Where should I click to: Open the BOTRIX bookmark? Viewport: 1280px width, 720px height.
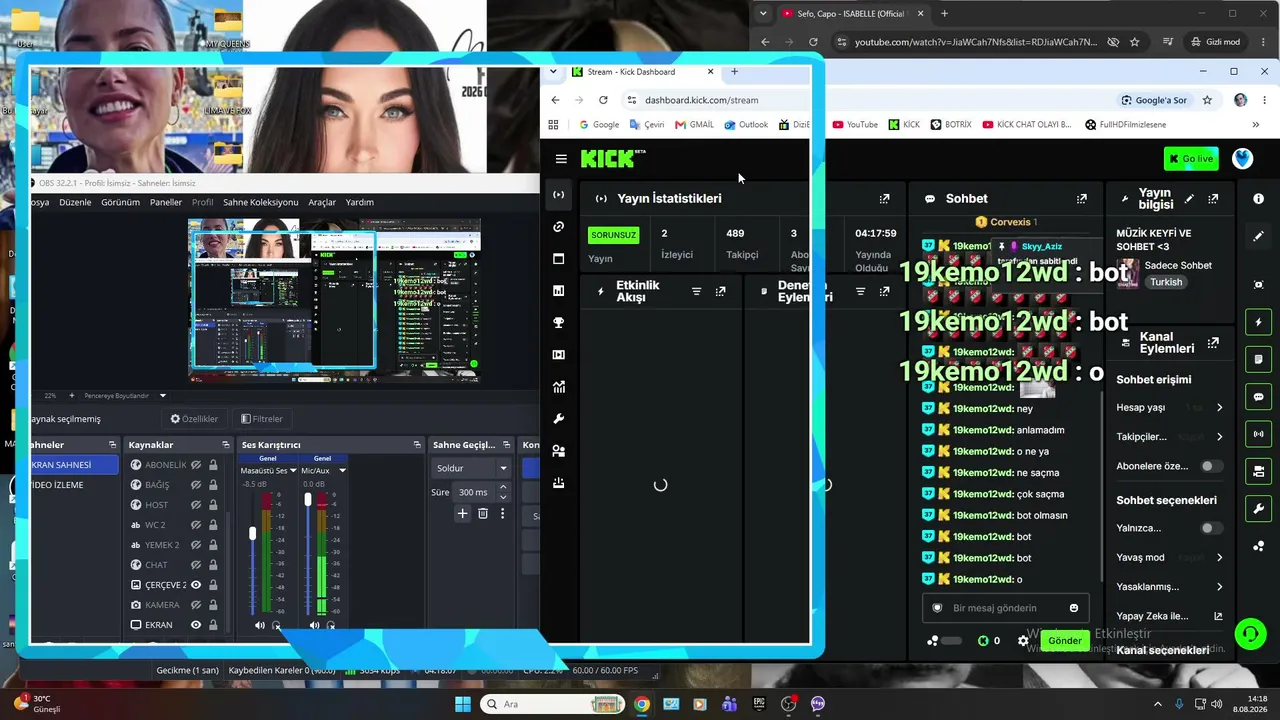coord(951,125)
